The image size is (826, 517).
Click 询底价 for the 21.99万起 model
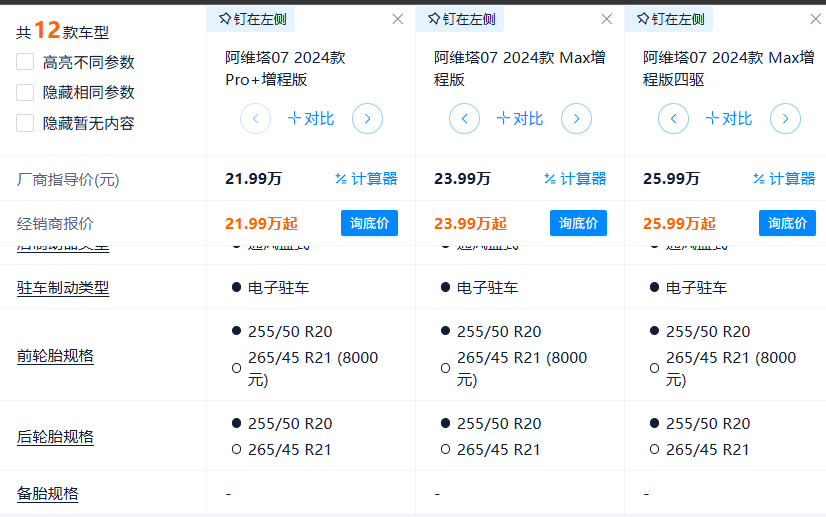point(369,223)
